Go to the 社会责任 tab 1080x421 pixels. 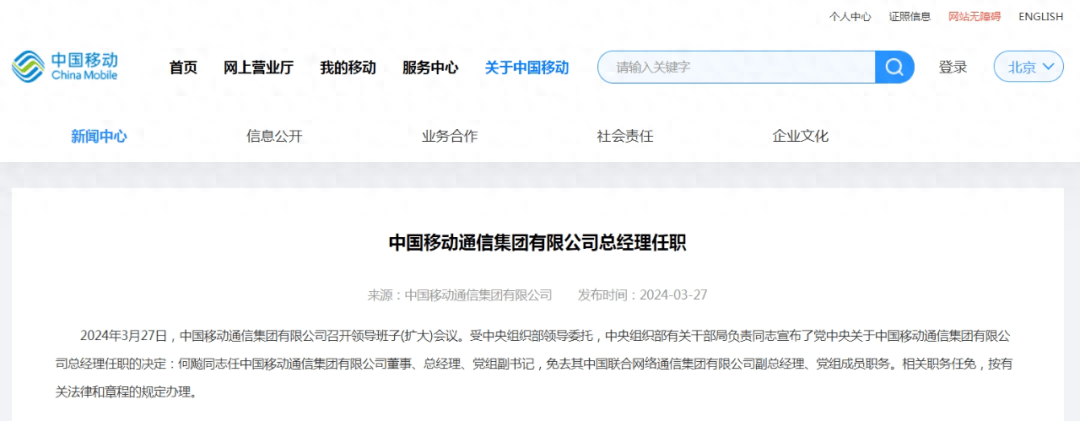coord(625,136)
